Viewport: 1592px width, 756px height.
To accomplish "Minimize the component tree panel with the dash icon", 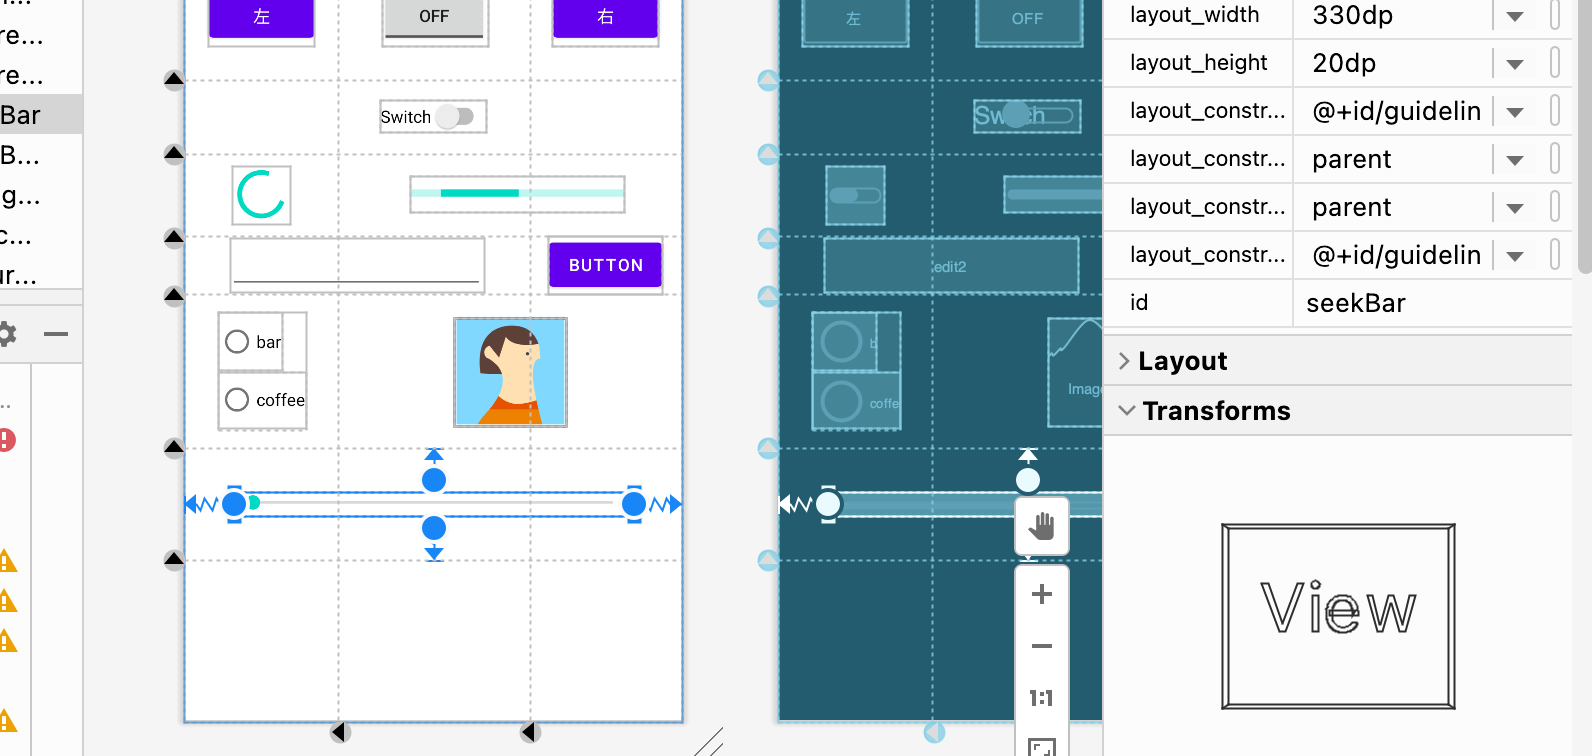I will [56, 334].
